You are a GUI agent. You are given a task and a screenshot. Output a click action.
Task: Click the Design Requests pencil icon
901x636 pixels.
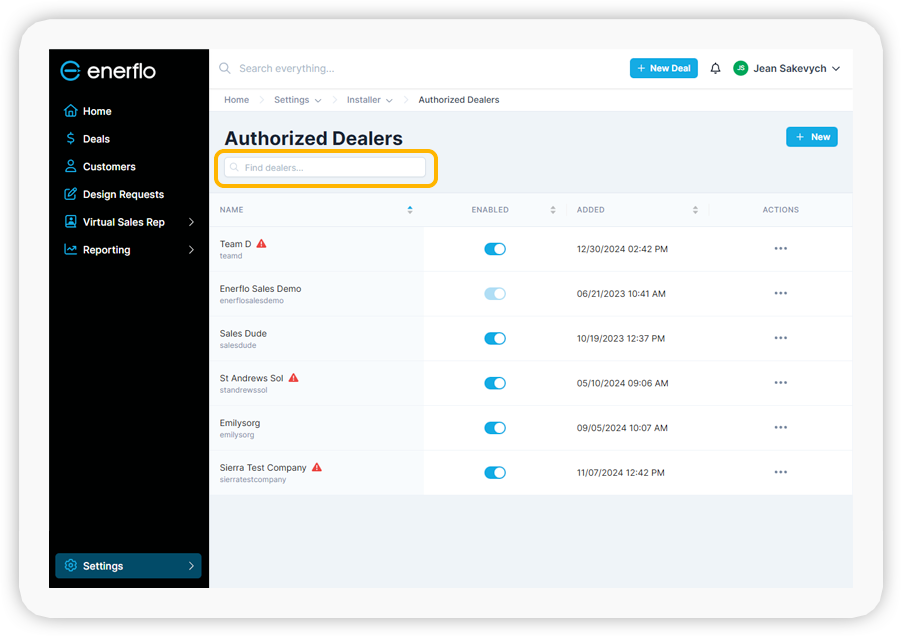tap(72, 194)
